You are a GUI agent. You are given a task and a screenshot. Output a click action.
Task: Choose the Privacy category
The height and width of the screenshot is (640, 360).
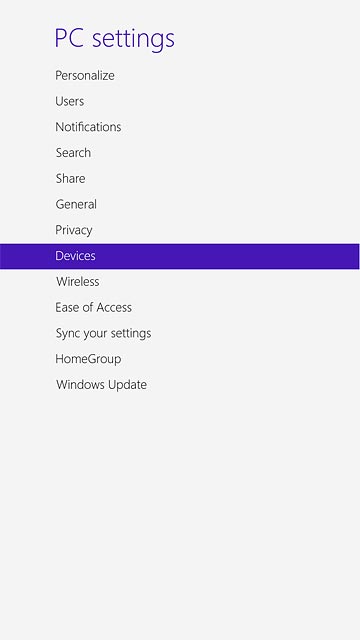click(74, 230)
